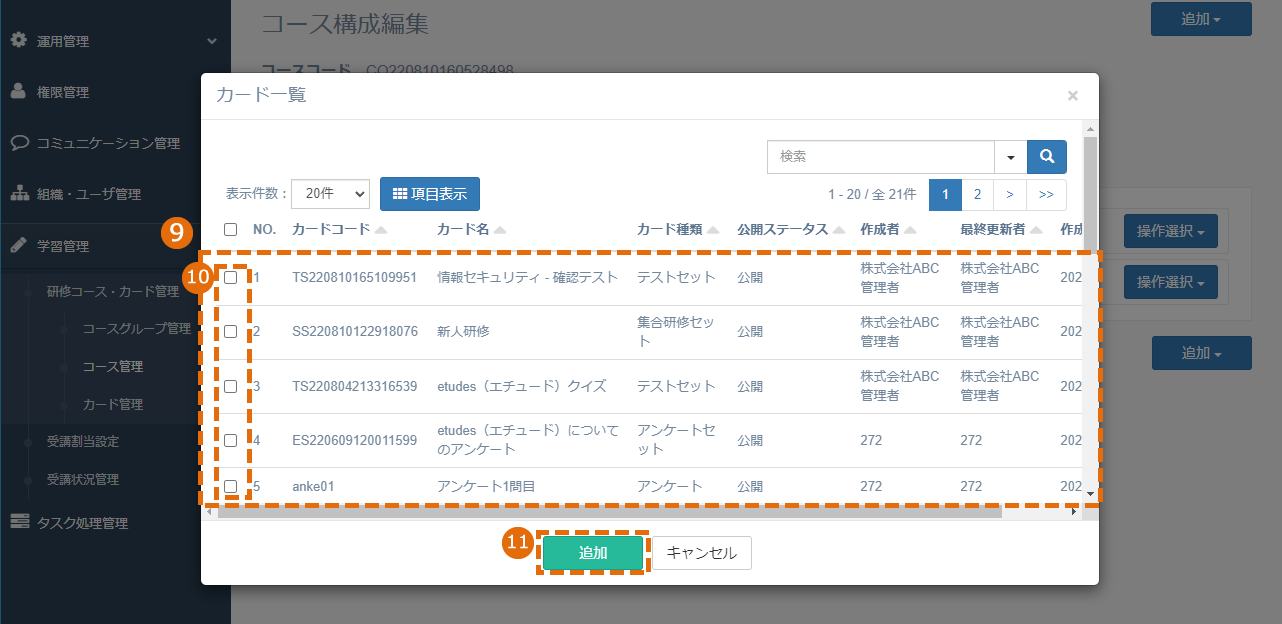Image resolution: width=1282 pixels, height=624 pixels.
Task: Open コース管理 in sidebar
Action: [x=112, y=366]
